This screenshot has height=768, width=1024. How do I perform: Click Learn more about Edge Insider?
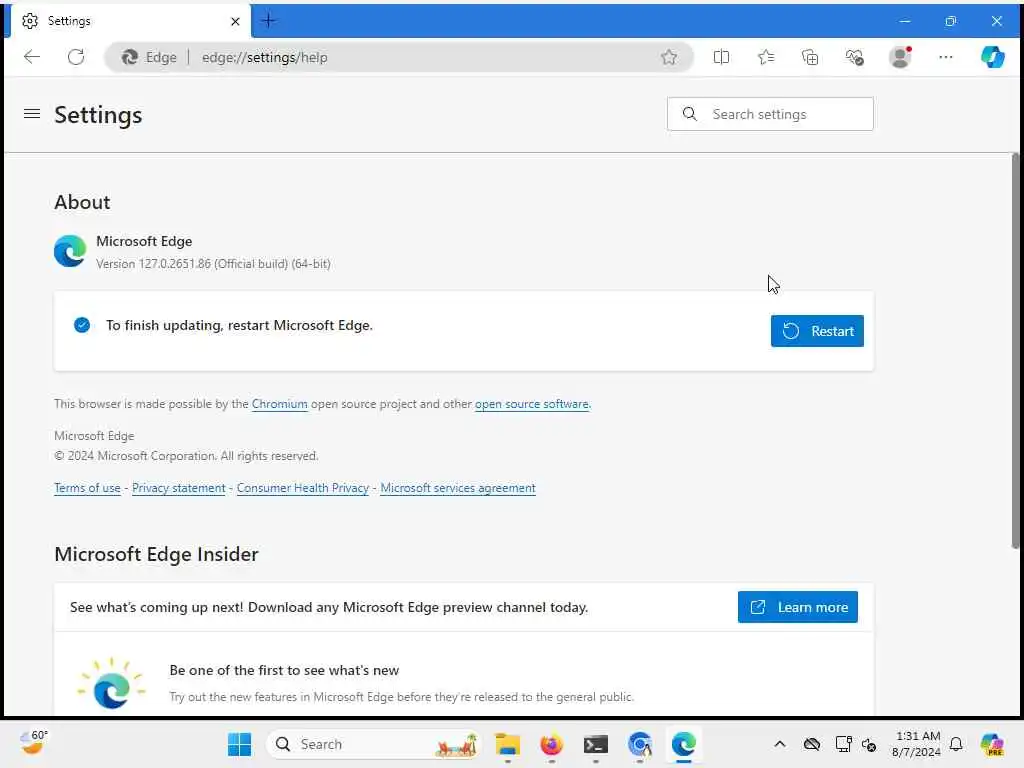pyautogui.click(x=797, y=607)
